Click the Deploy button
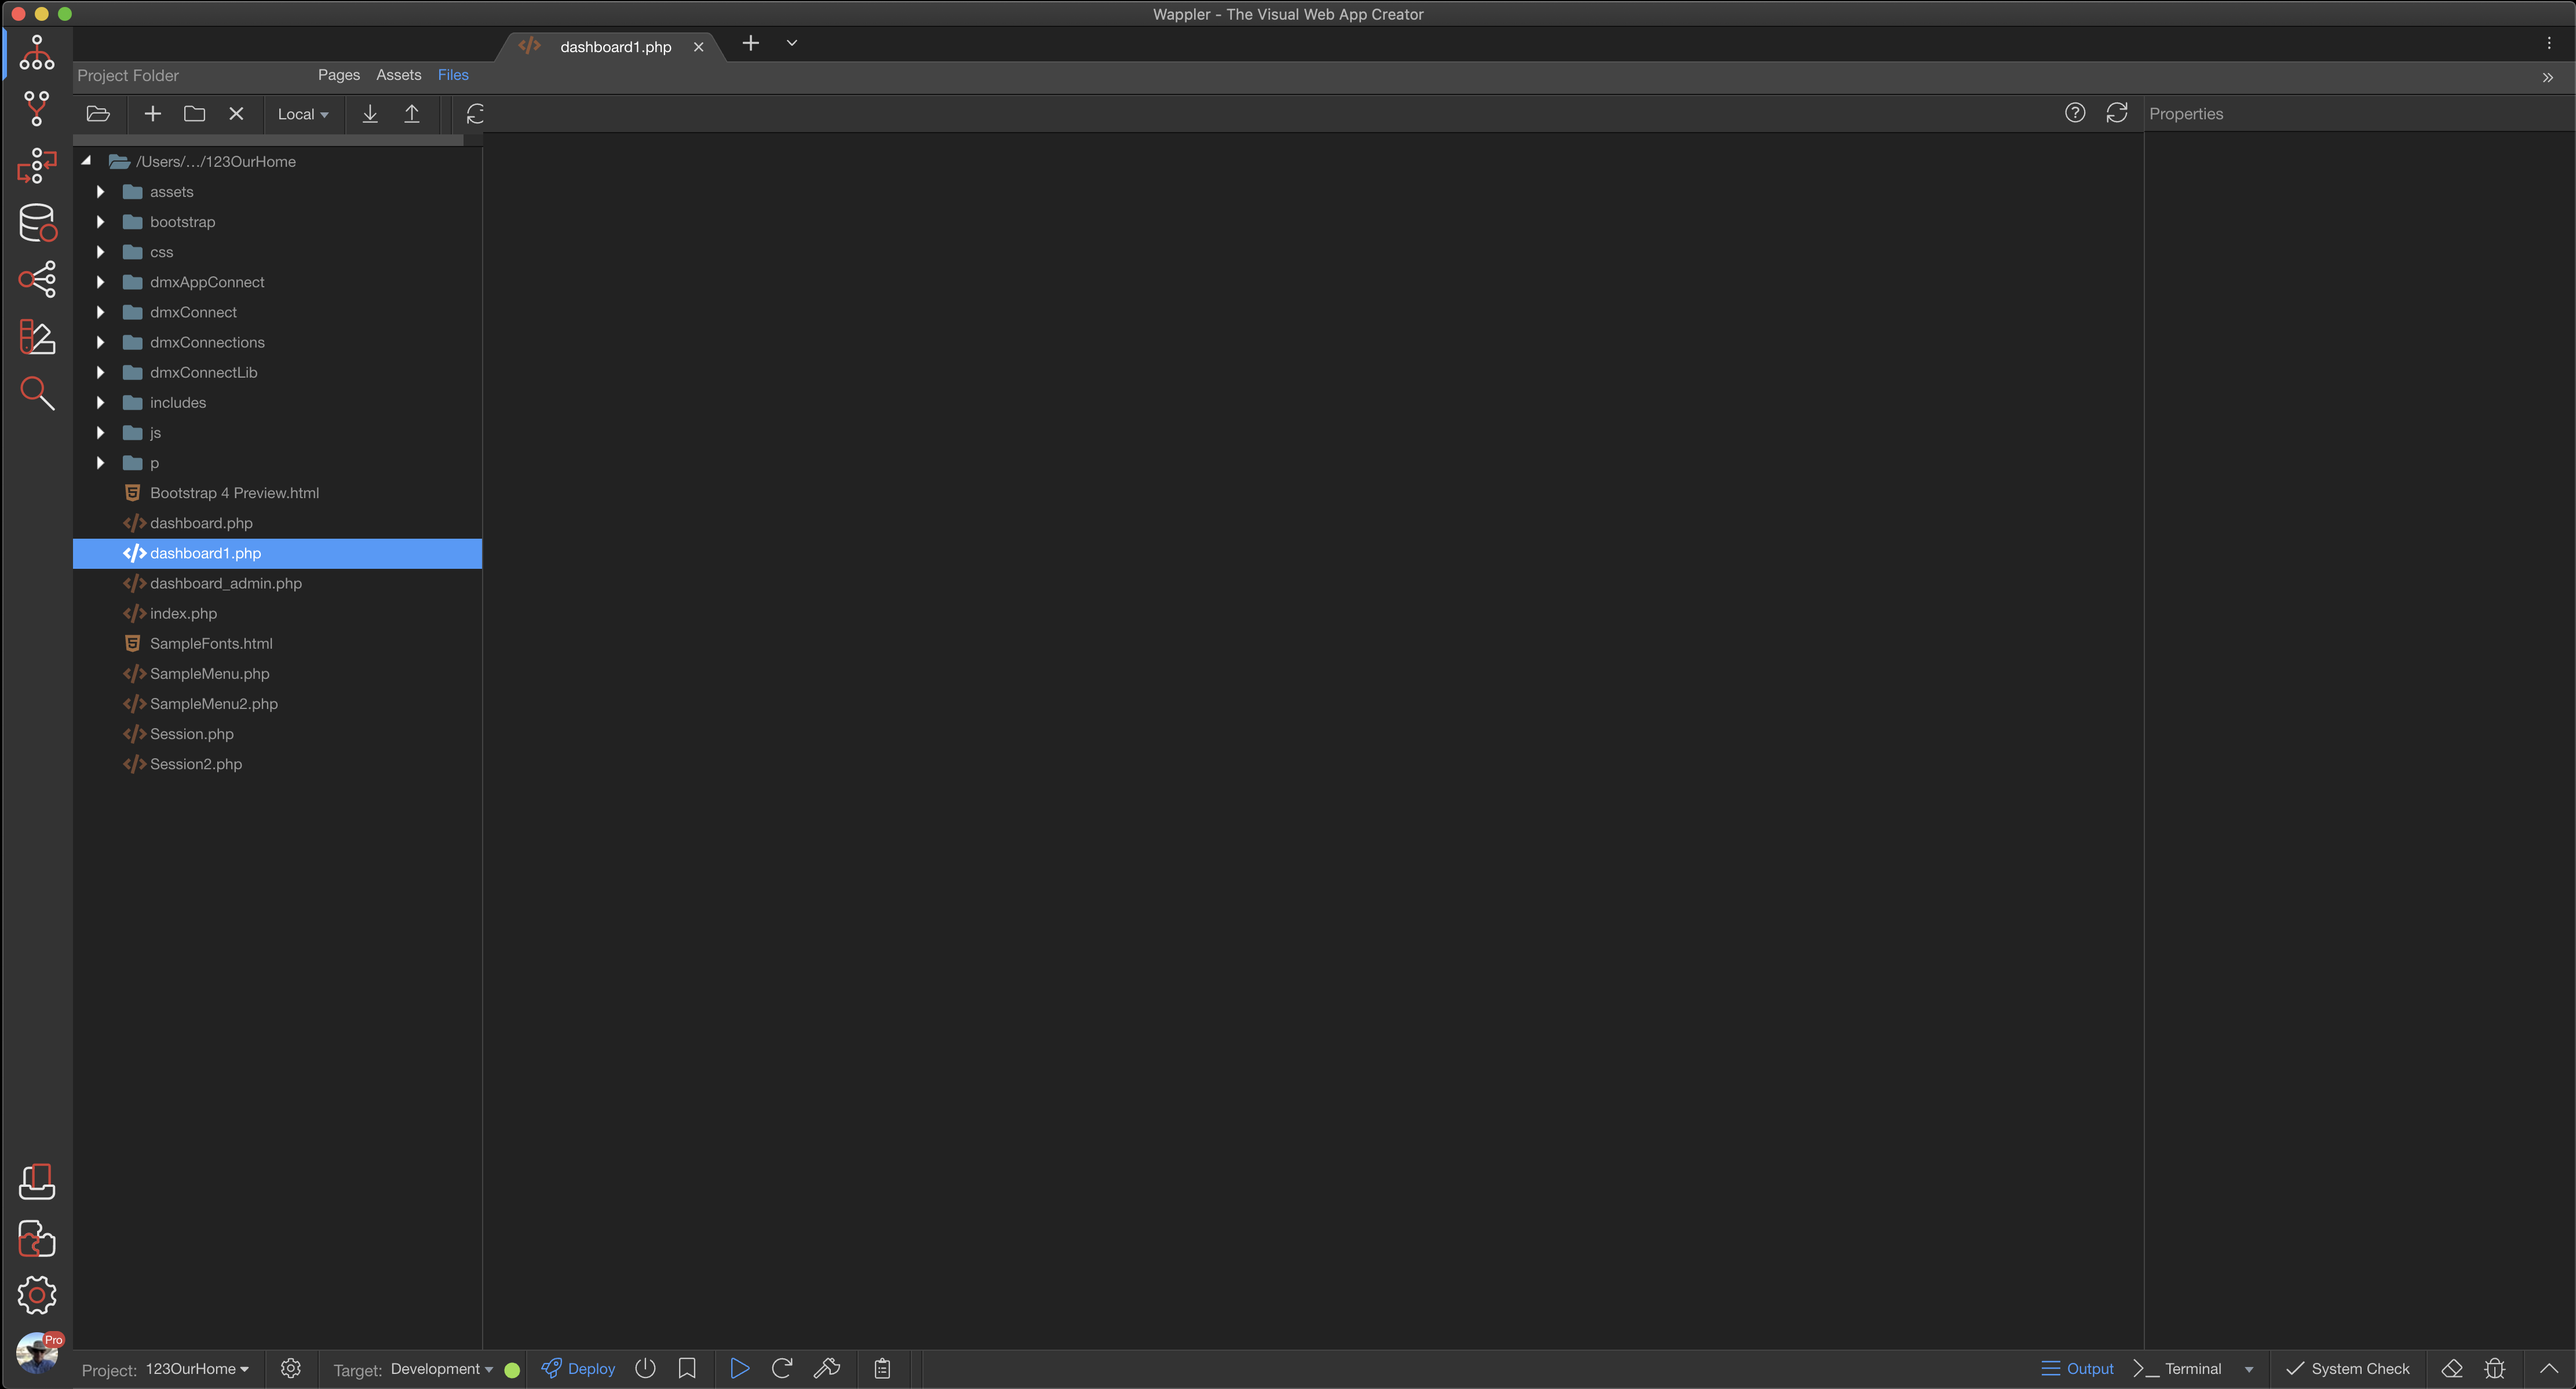 [578, 1368]
